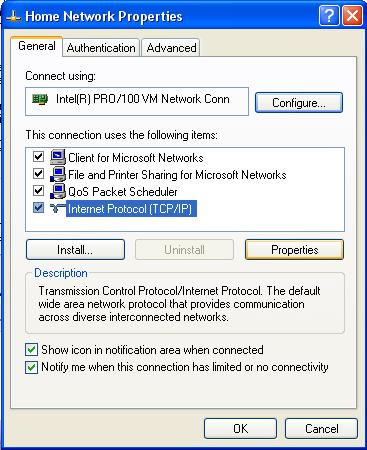The image size is (367, 450).
Task: Toggle Show icon in notification area
Action: coord(31,350)
